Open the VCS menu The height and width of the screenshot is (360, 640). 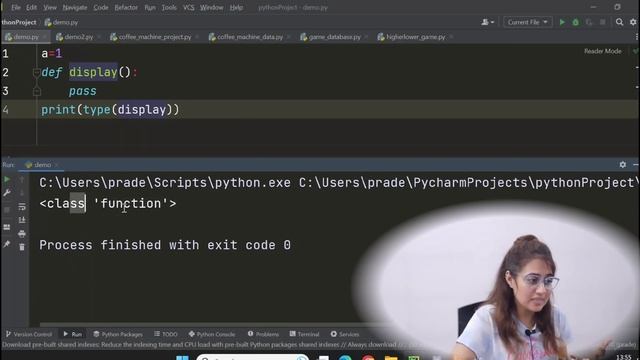pos(189,7)
